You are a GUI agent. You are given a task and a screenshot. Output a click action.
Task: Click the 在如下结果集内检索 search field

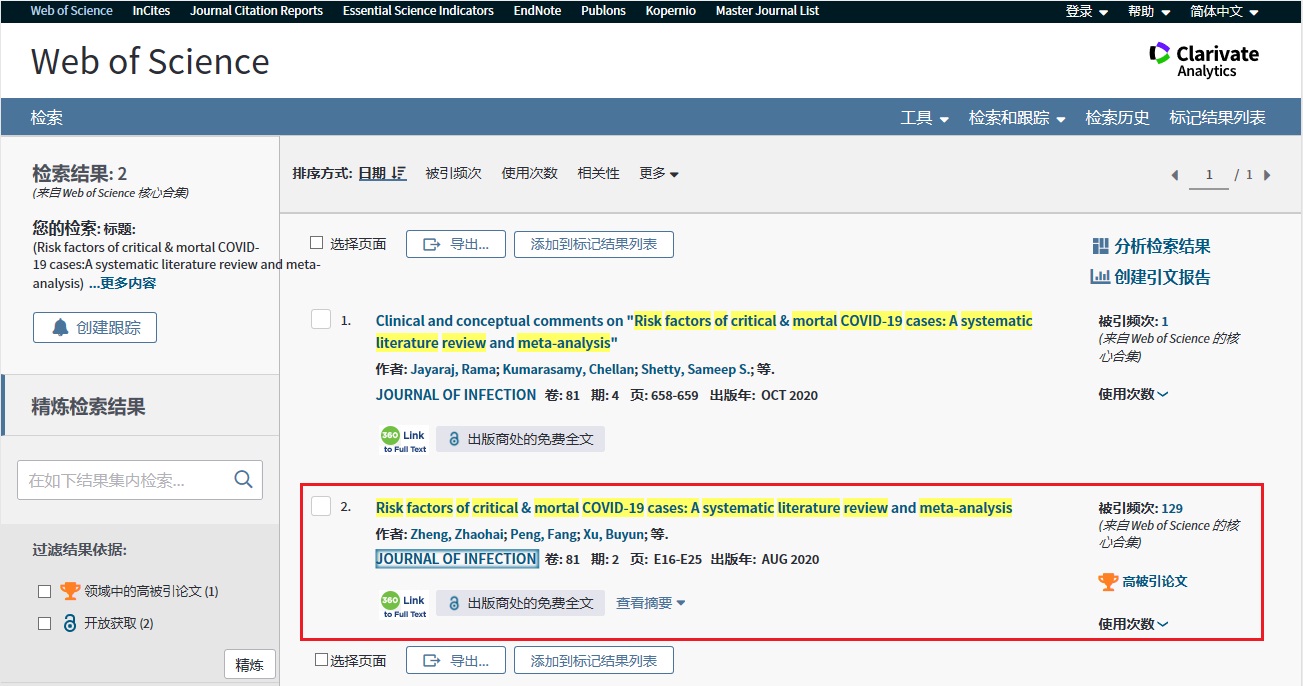140,480
